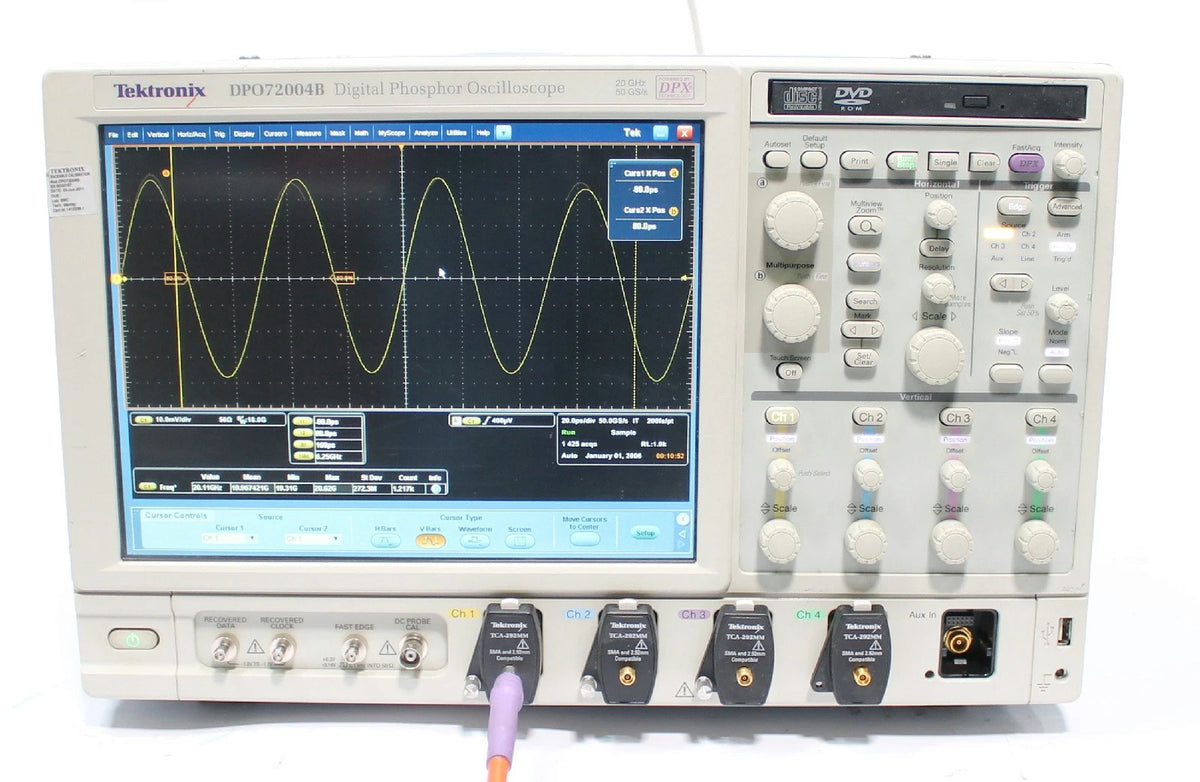Push the Single acquisition button
Image resolution: width=1200 pixels, height=782 pixels.
tap(944, 161)
